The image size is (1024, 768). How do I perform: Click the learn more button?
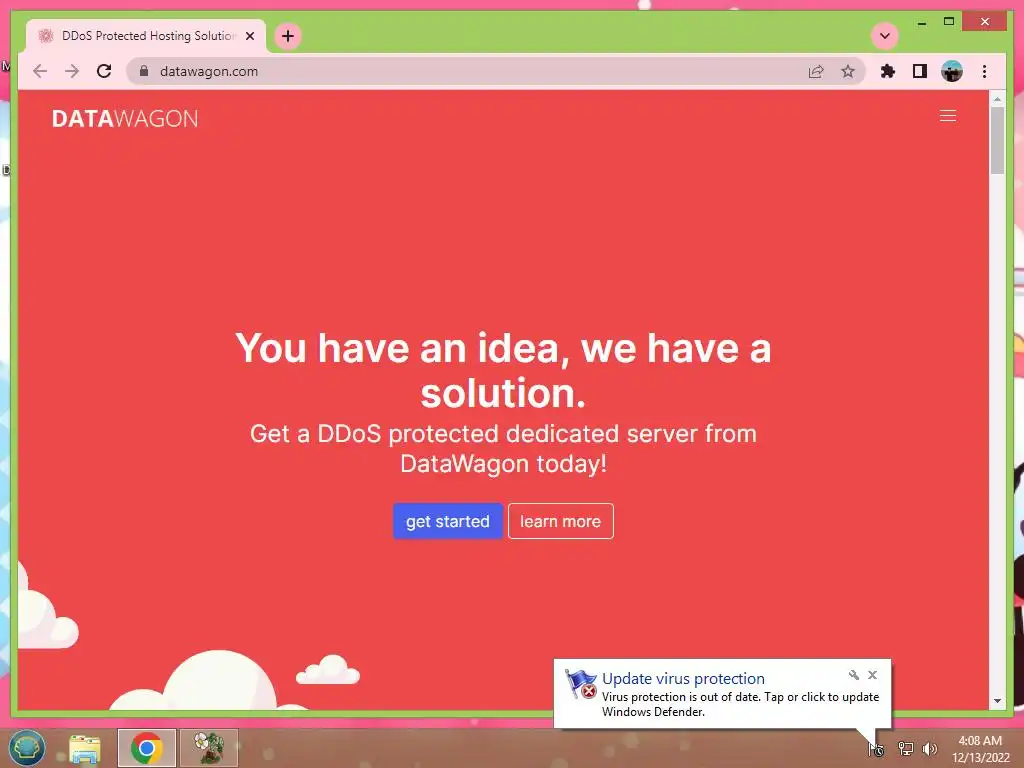pos(560,521)
